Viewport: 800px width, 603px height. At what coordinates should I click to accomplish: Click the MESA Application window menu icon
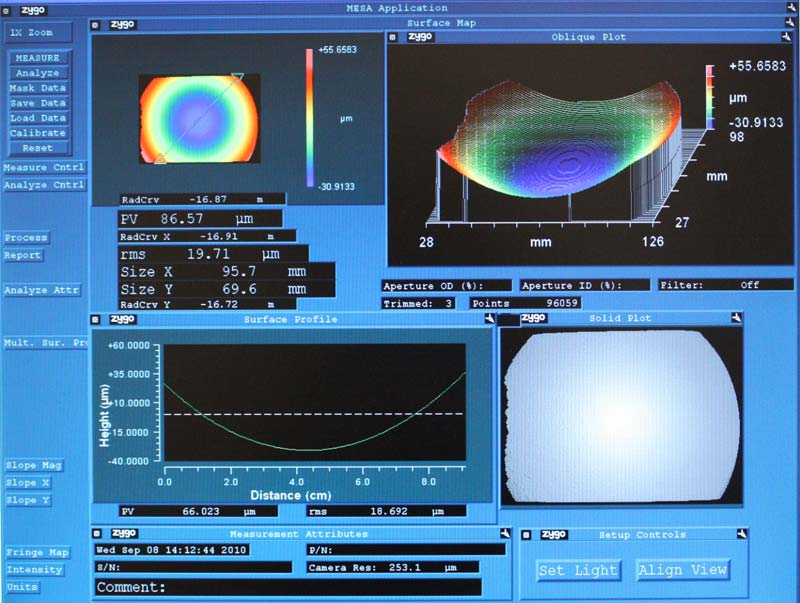[x=6, y=10]
